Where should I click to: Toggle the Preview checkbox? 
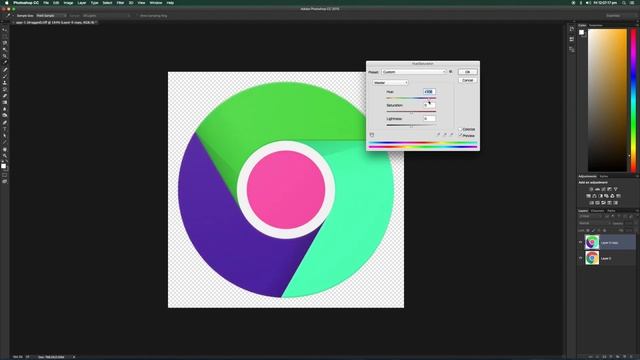(x=460, y=135)
